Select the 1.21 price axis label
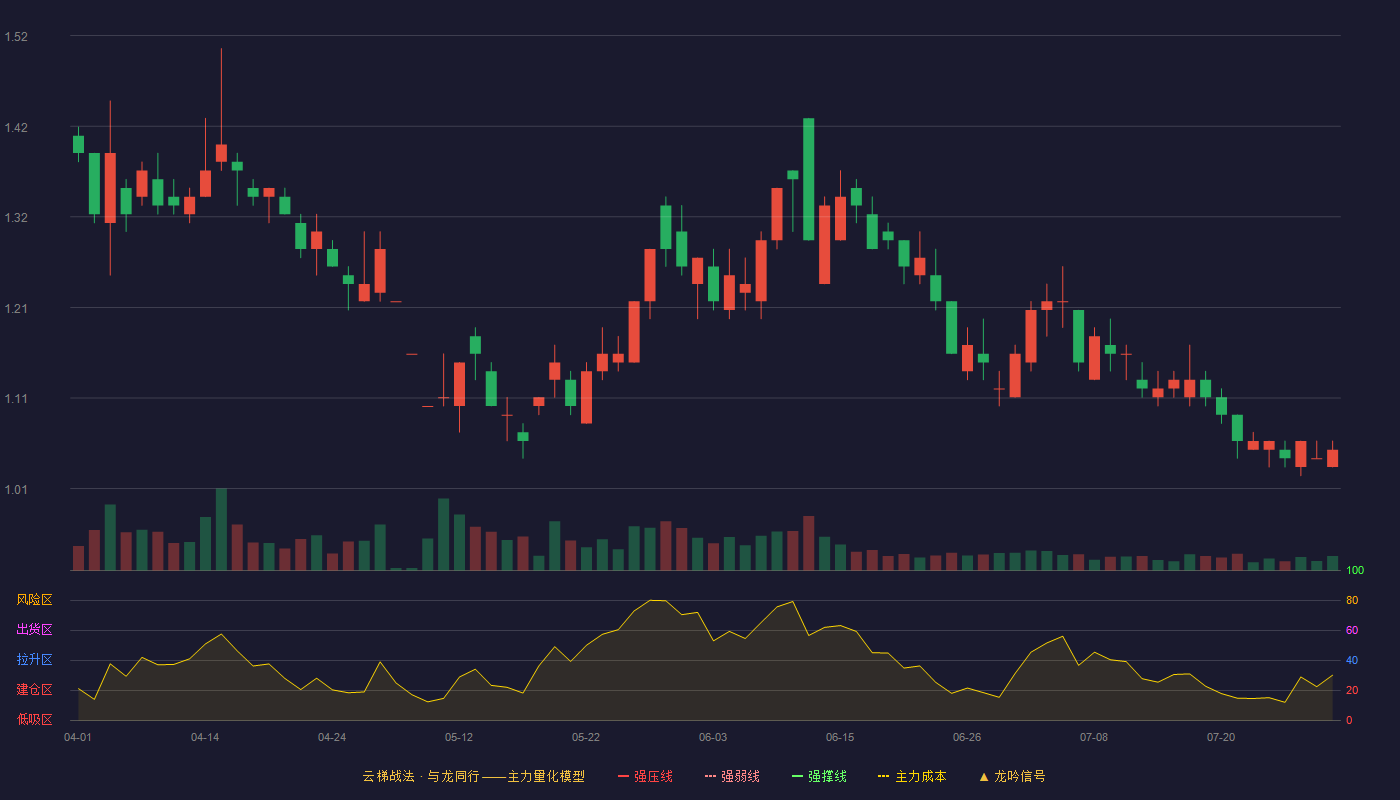The height and width of the screenshot is (800, 1400). tap(16, 309)
